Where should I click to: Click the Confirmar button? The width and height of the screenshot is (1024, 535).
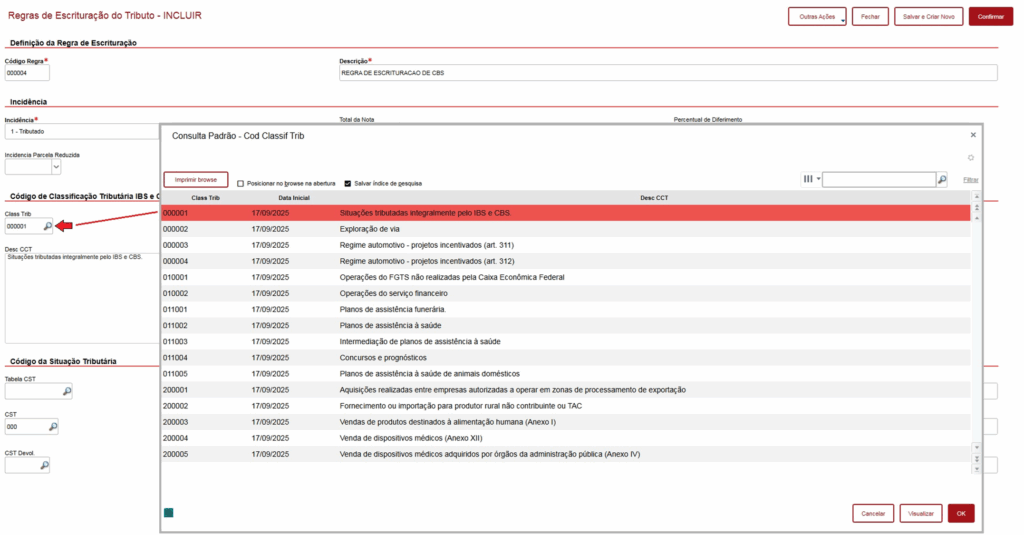[x=991, y=16]
